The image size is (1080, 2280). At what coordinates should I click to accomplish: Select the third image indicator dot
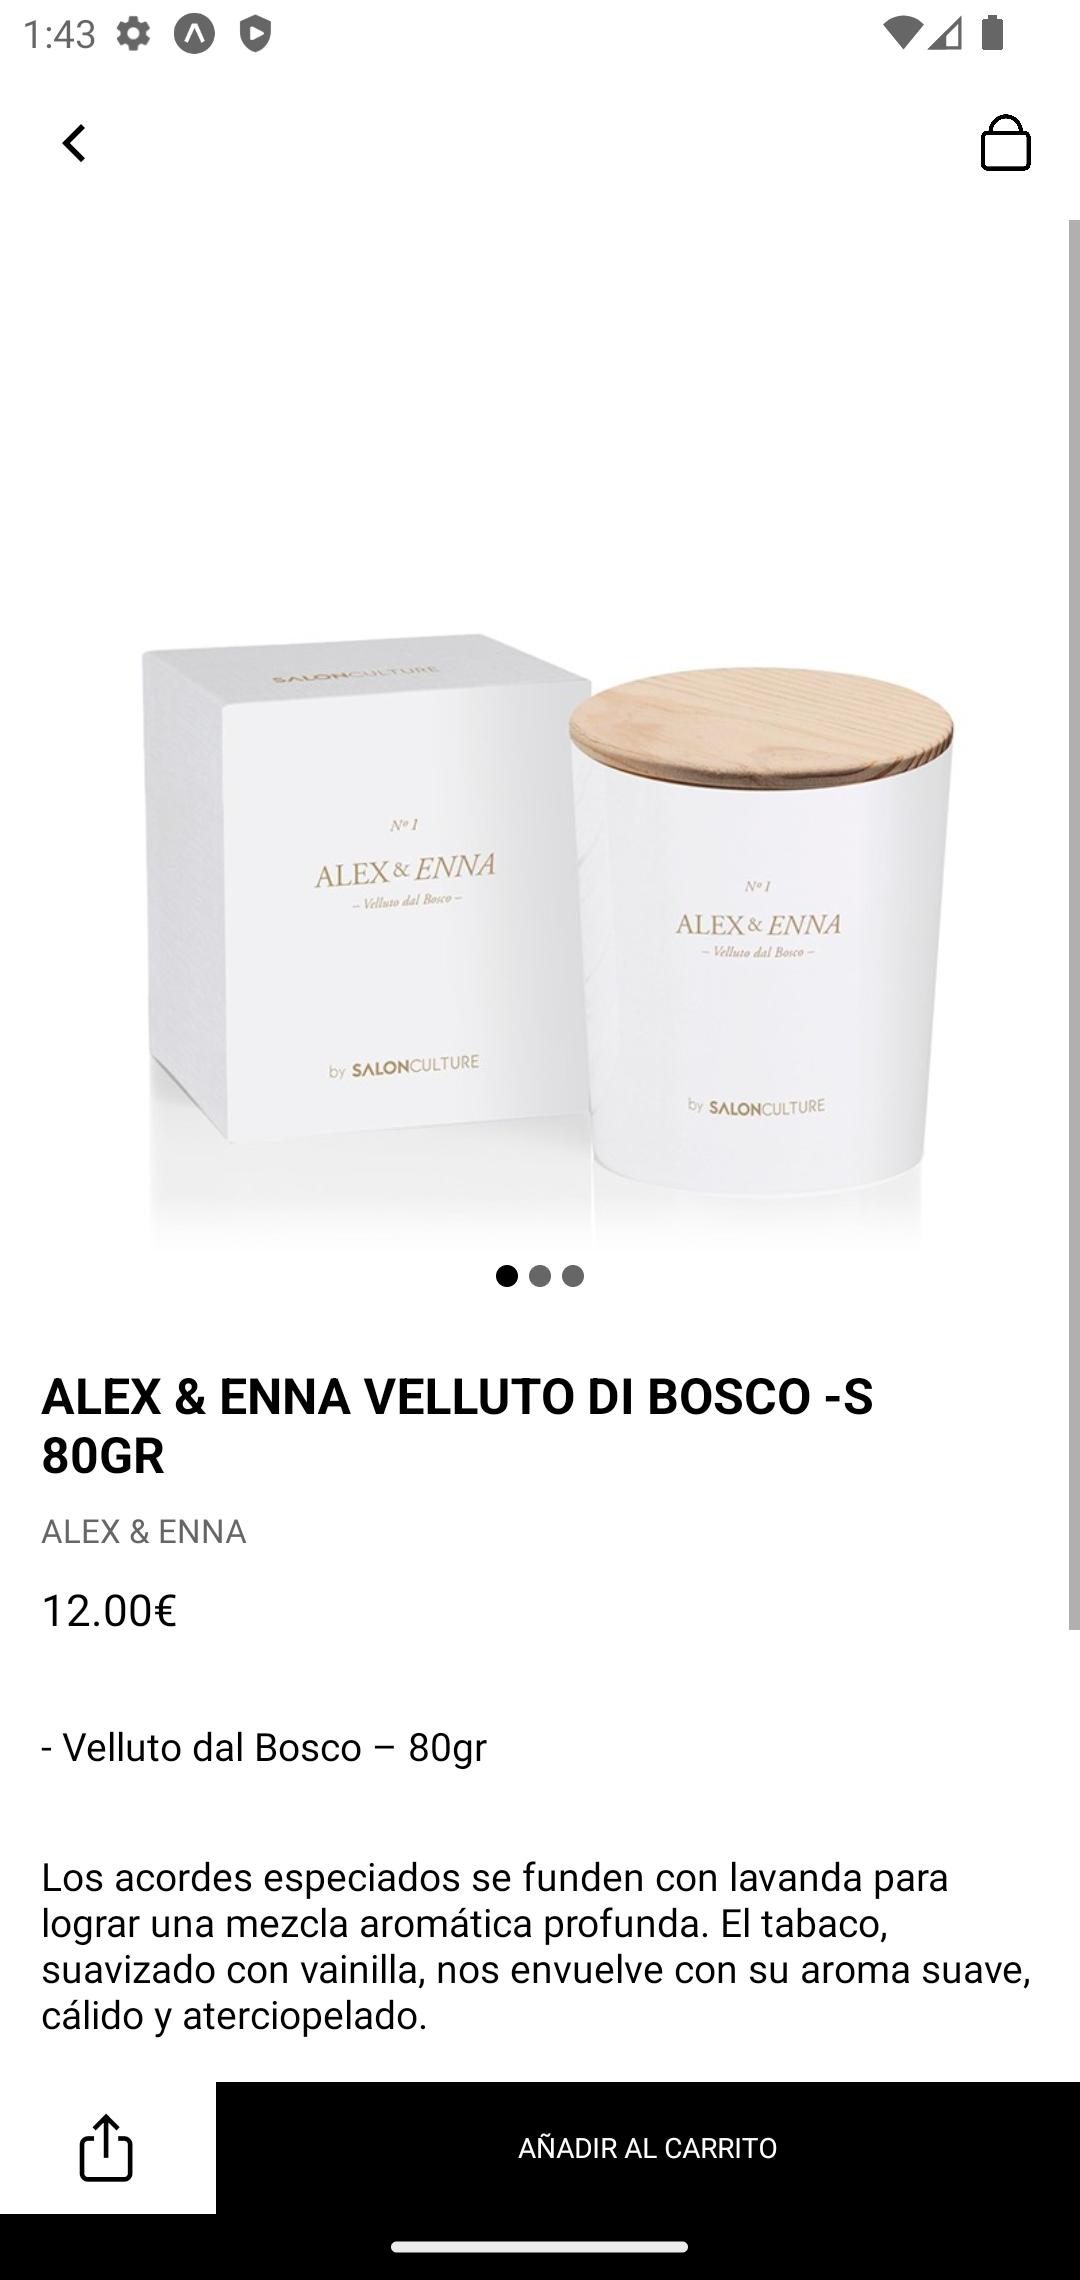pos(573,1276)
